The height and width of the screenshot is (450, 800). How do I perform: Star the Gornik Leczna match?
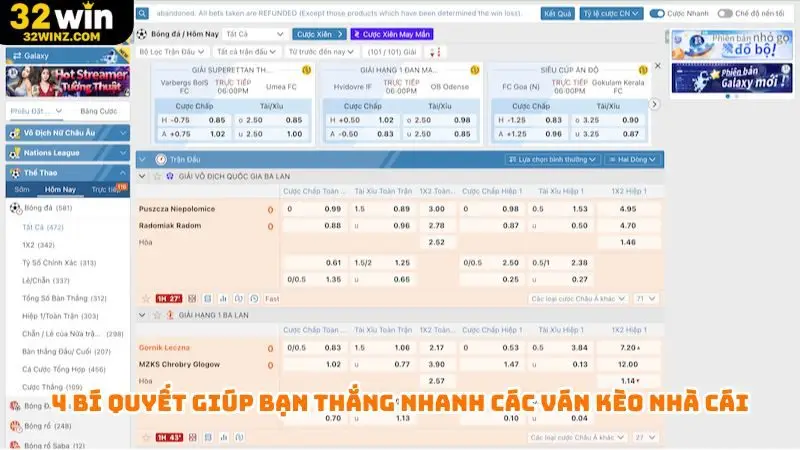[146, 437]
